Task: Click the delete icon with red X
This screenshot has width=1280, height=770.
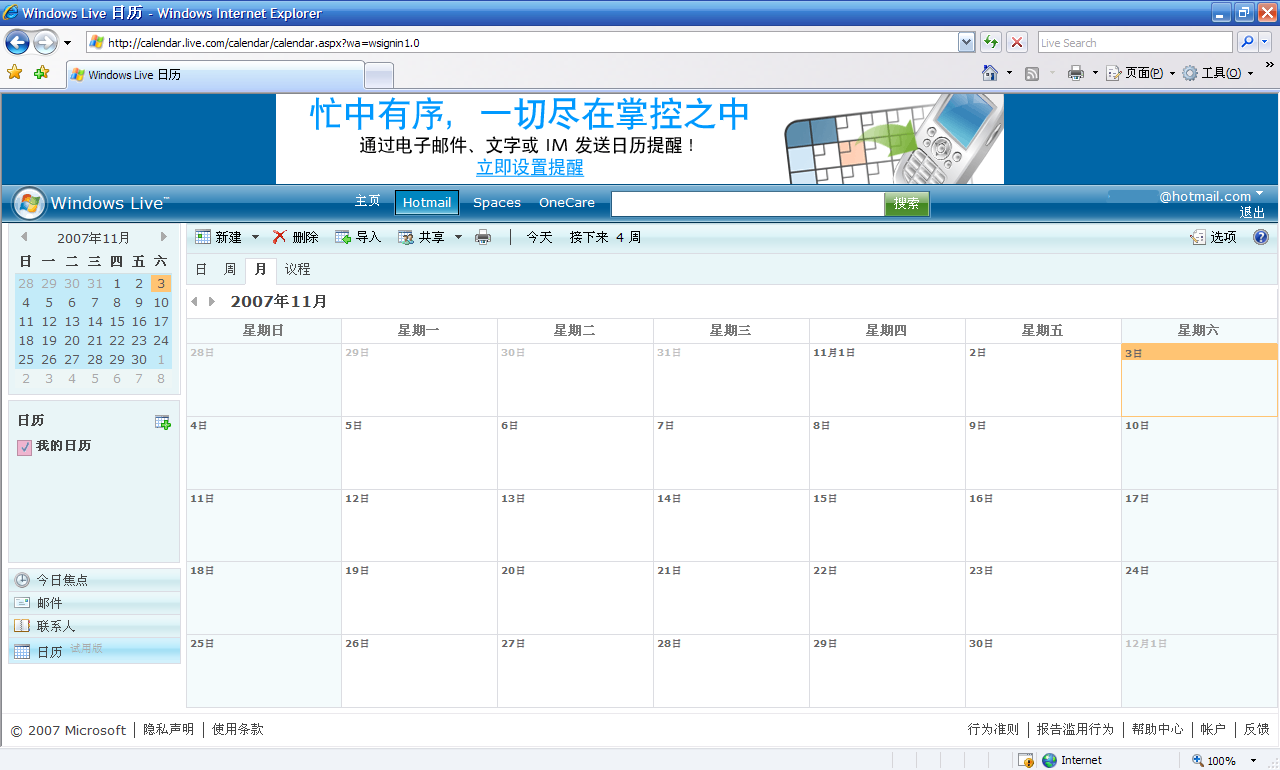Action: pyautogui.click(x=280, y=237)
